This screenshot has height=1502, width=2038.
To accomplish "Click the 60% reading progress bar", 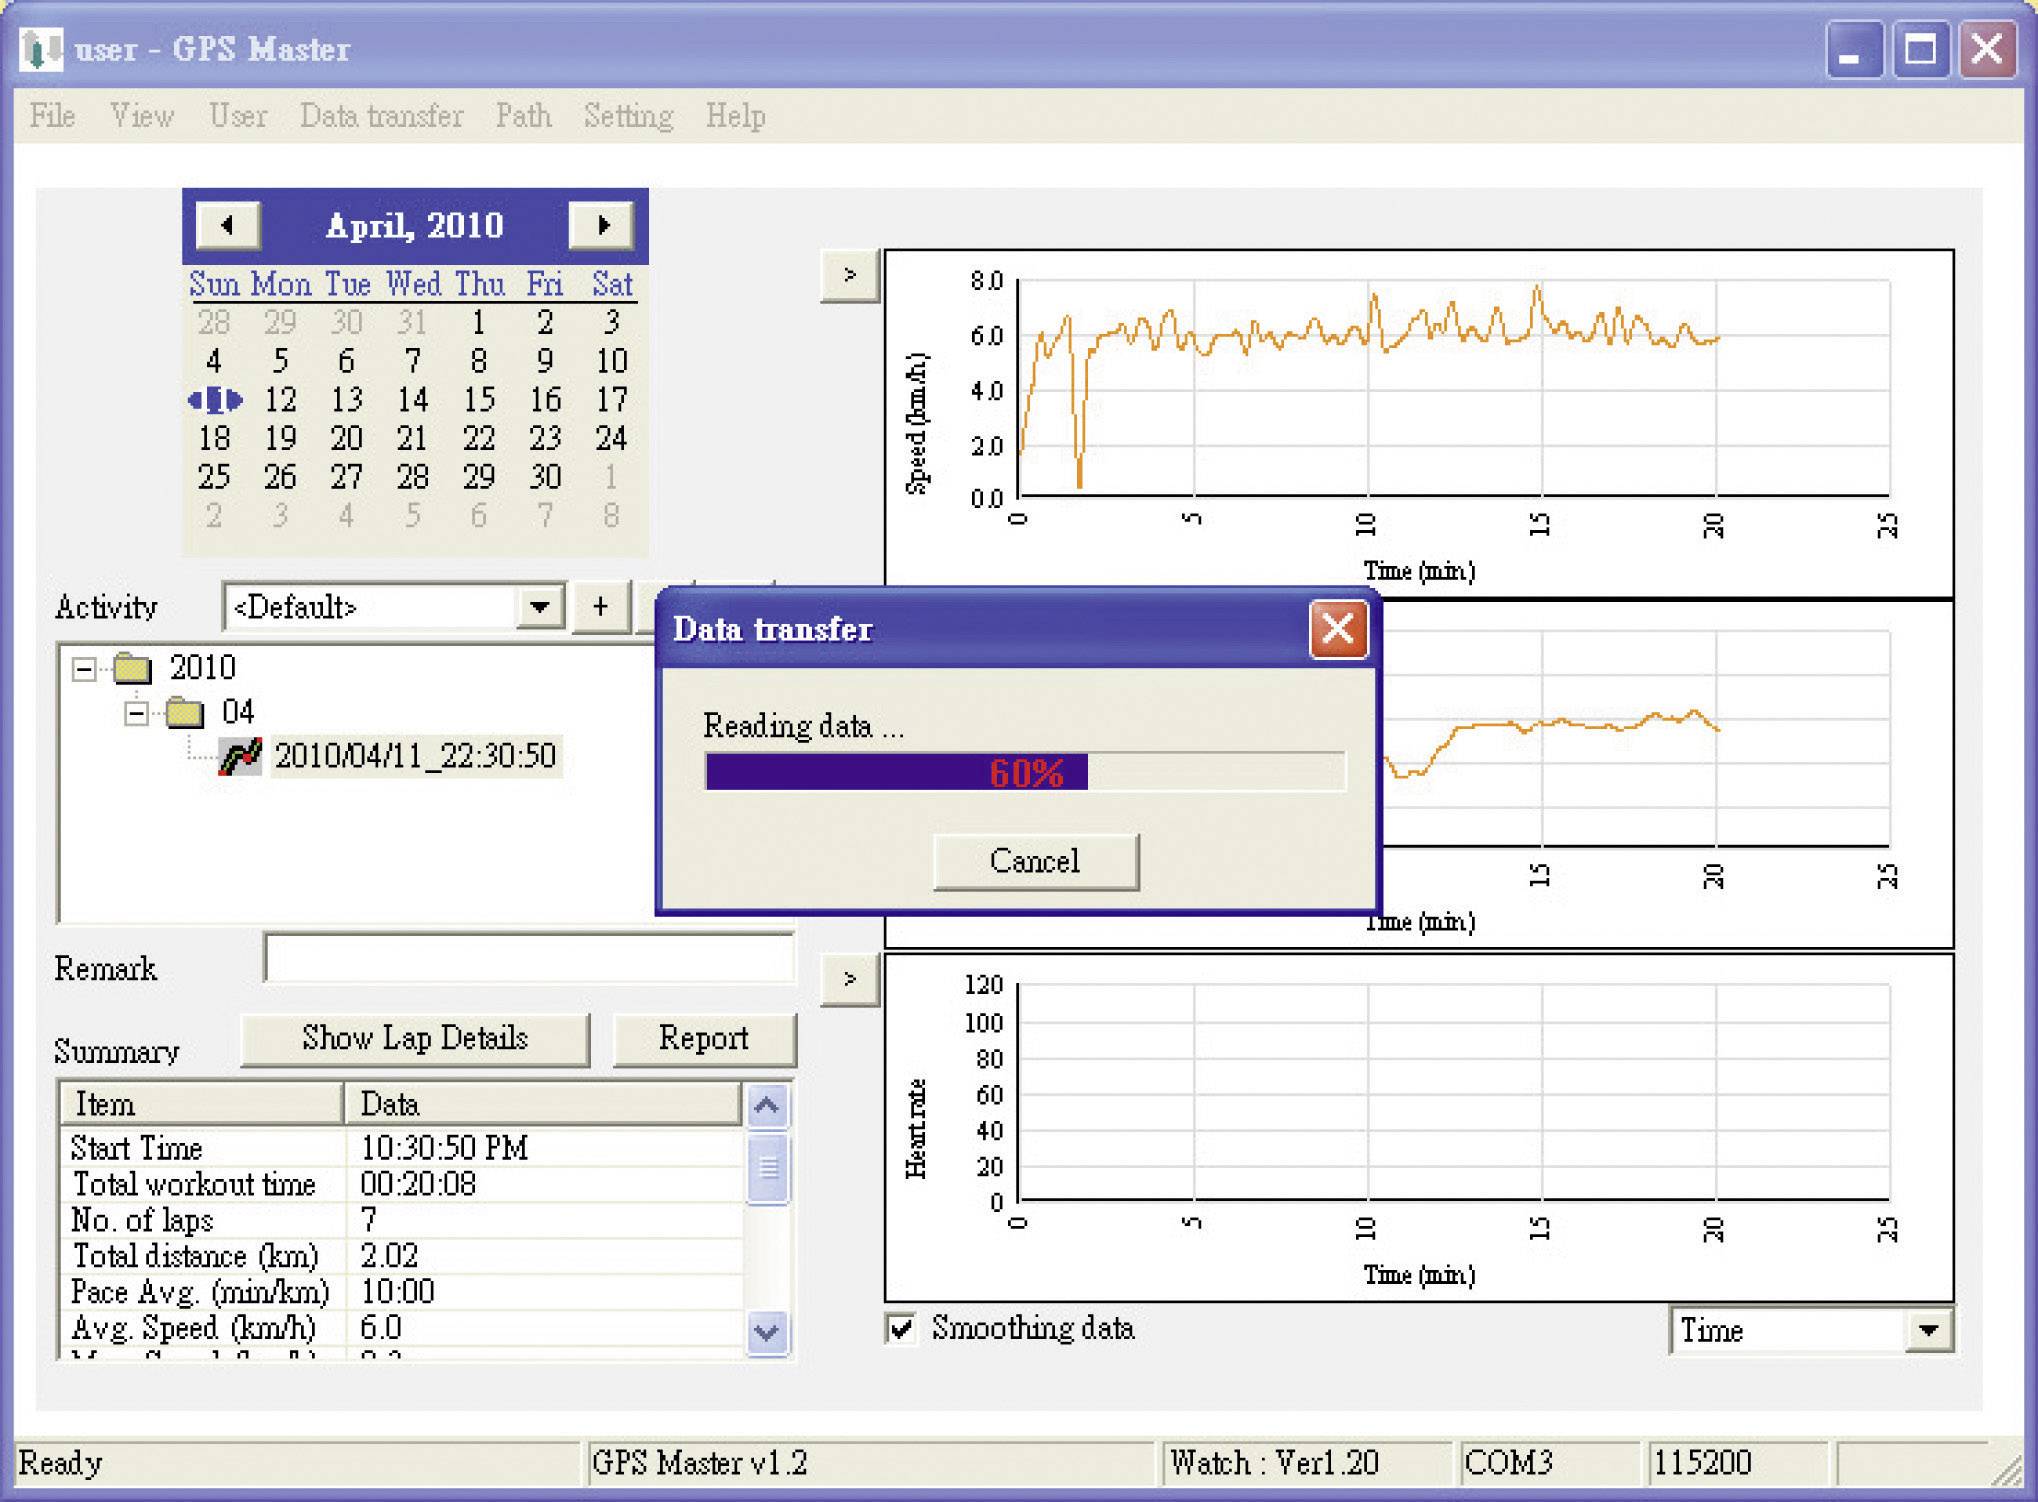I will (x=1025, y=773).
